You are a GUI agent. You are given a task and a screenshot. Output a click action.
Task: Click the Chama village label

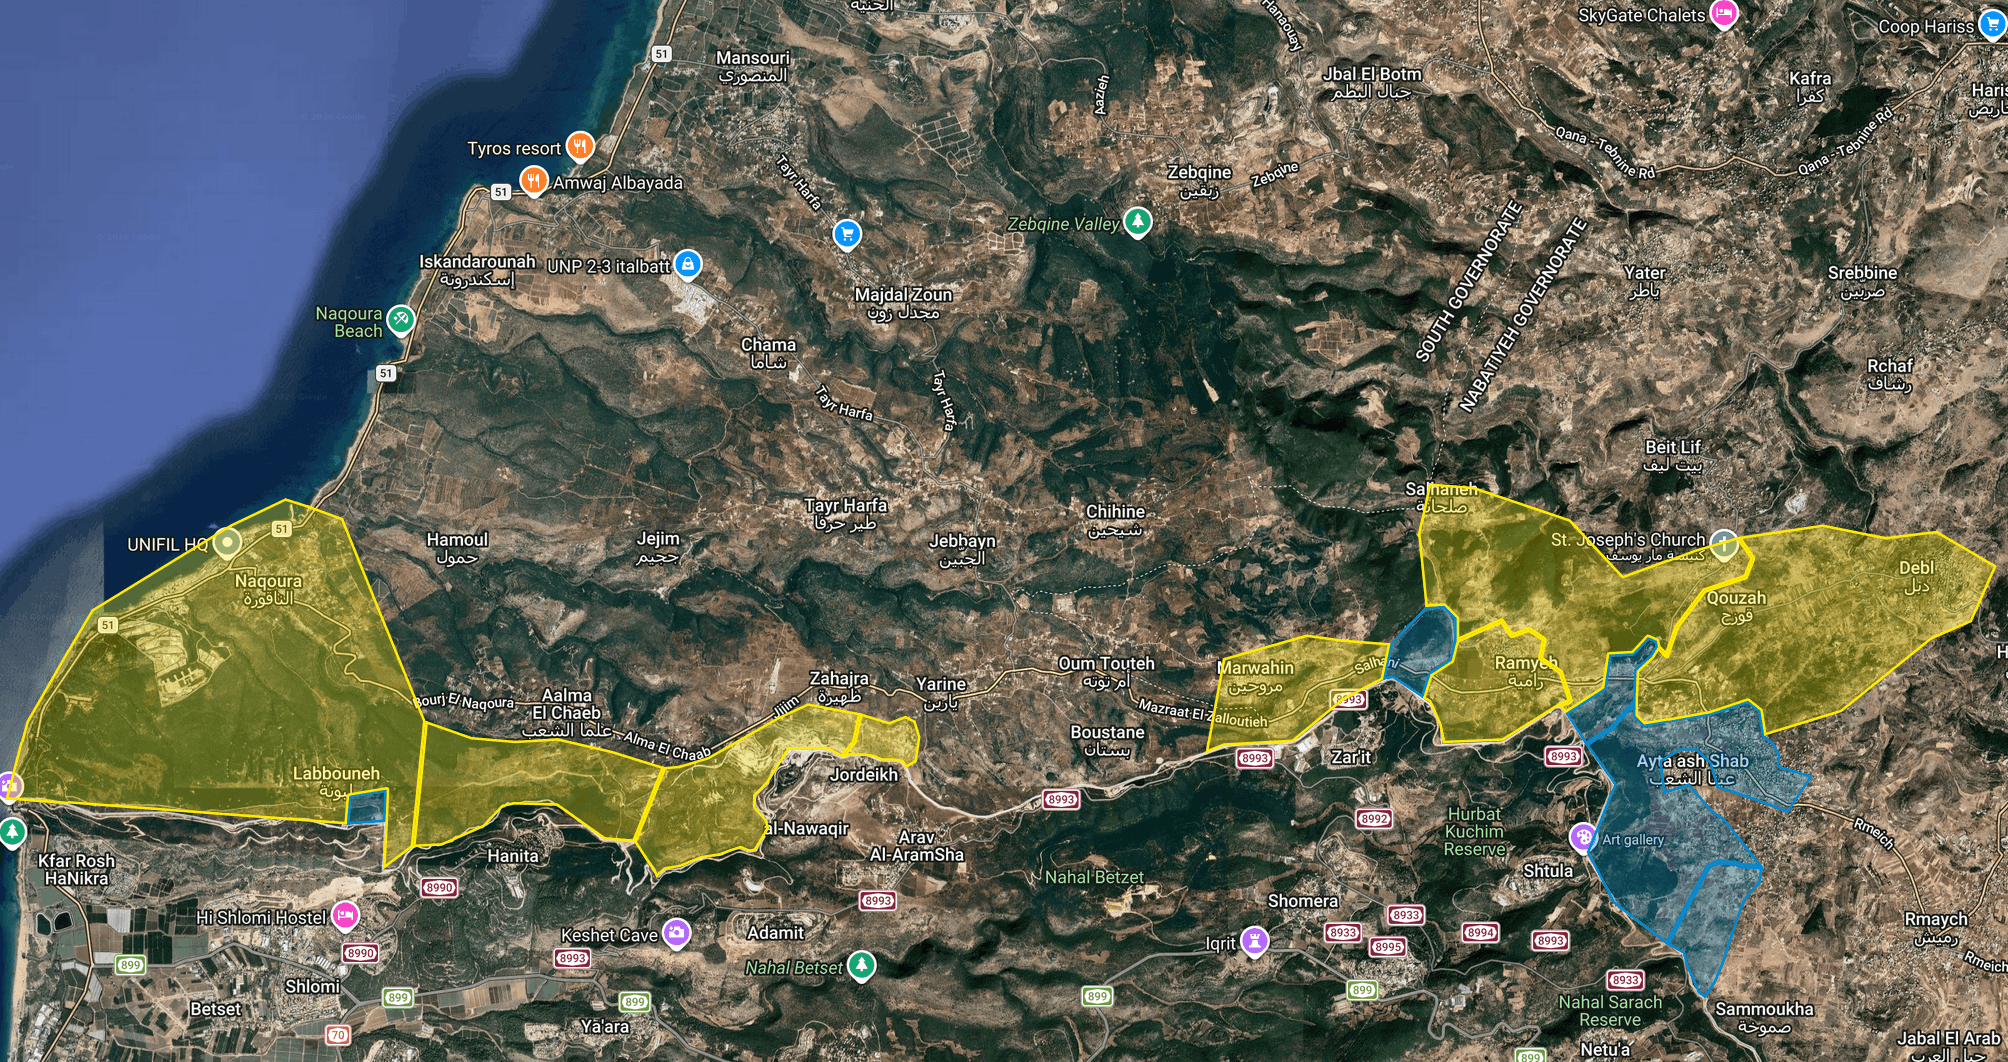pos(768,353)
